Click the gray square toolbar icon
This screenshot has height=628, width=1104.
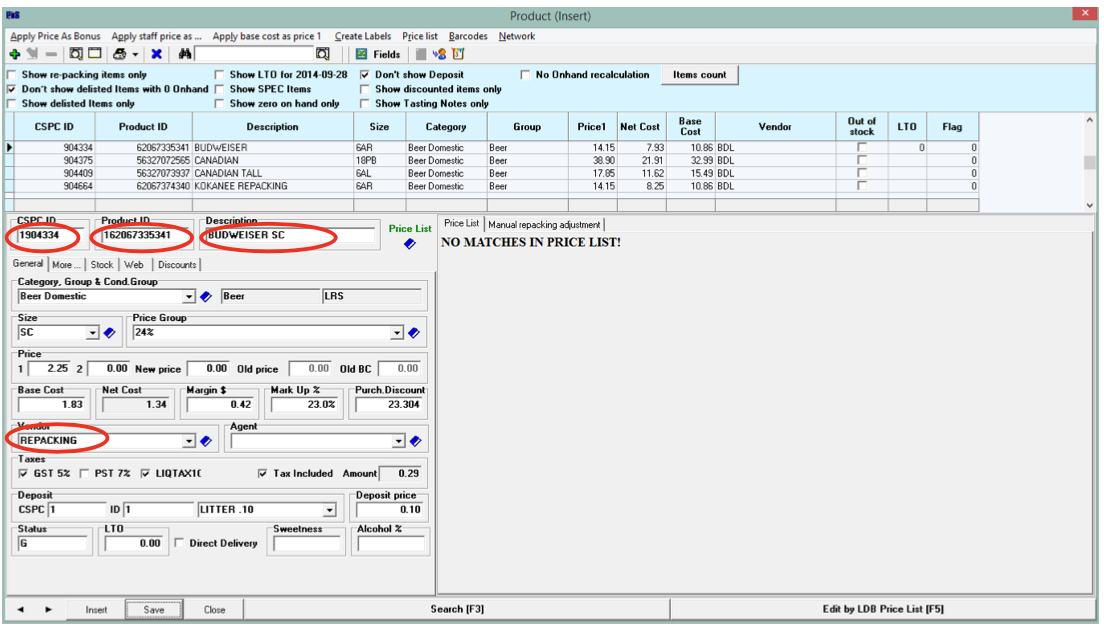[420, 54]
